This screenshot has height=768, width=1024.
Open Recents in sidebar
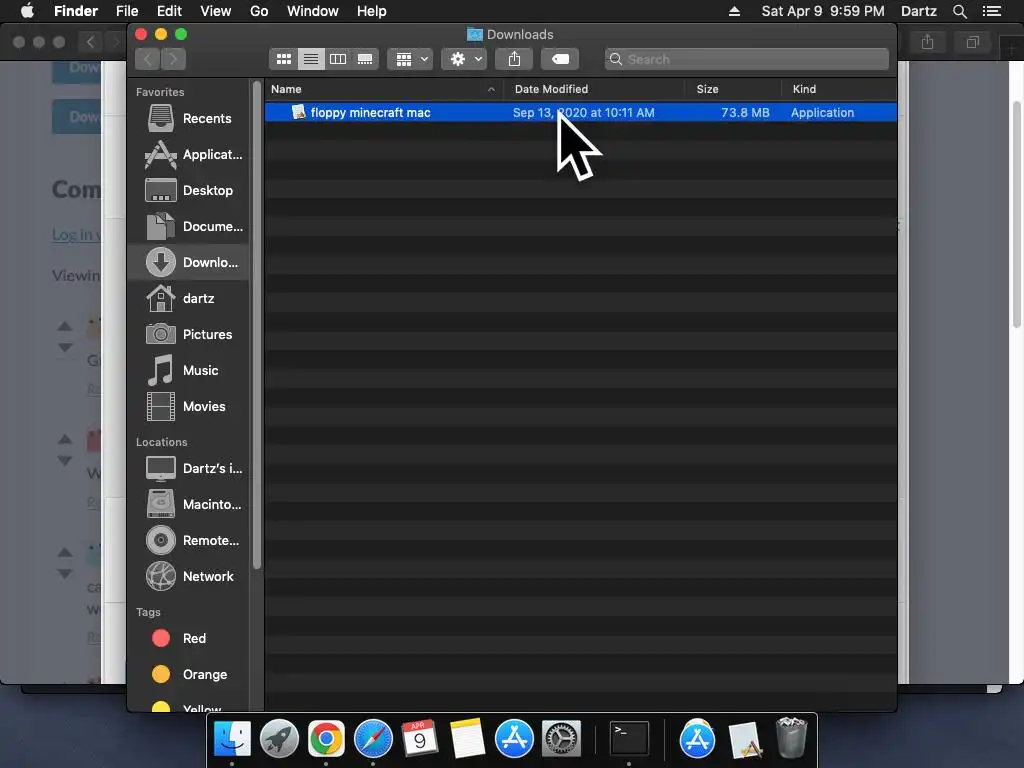pos(189,118)
